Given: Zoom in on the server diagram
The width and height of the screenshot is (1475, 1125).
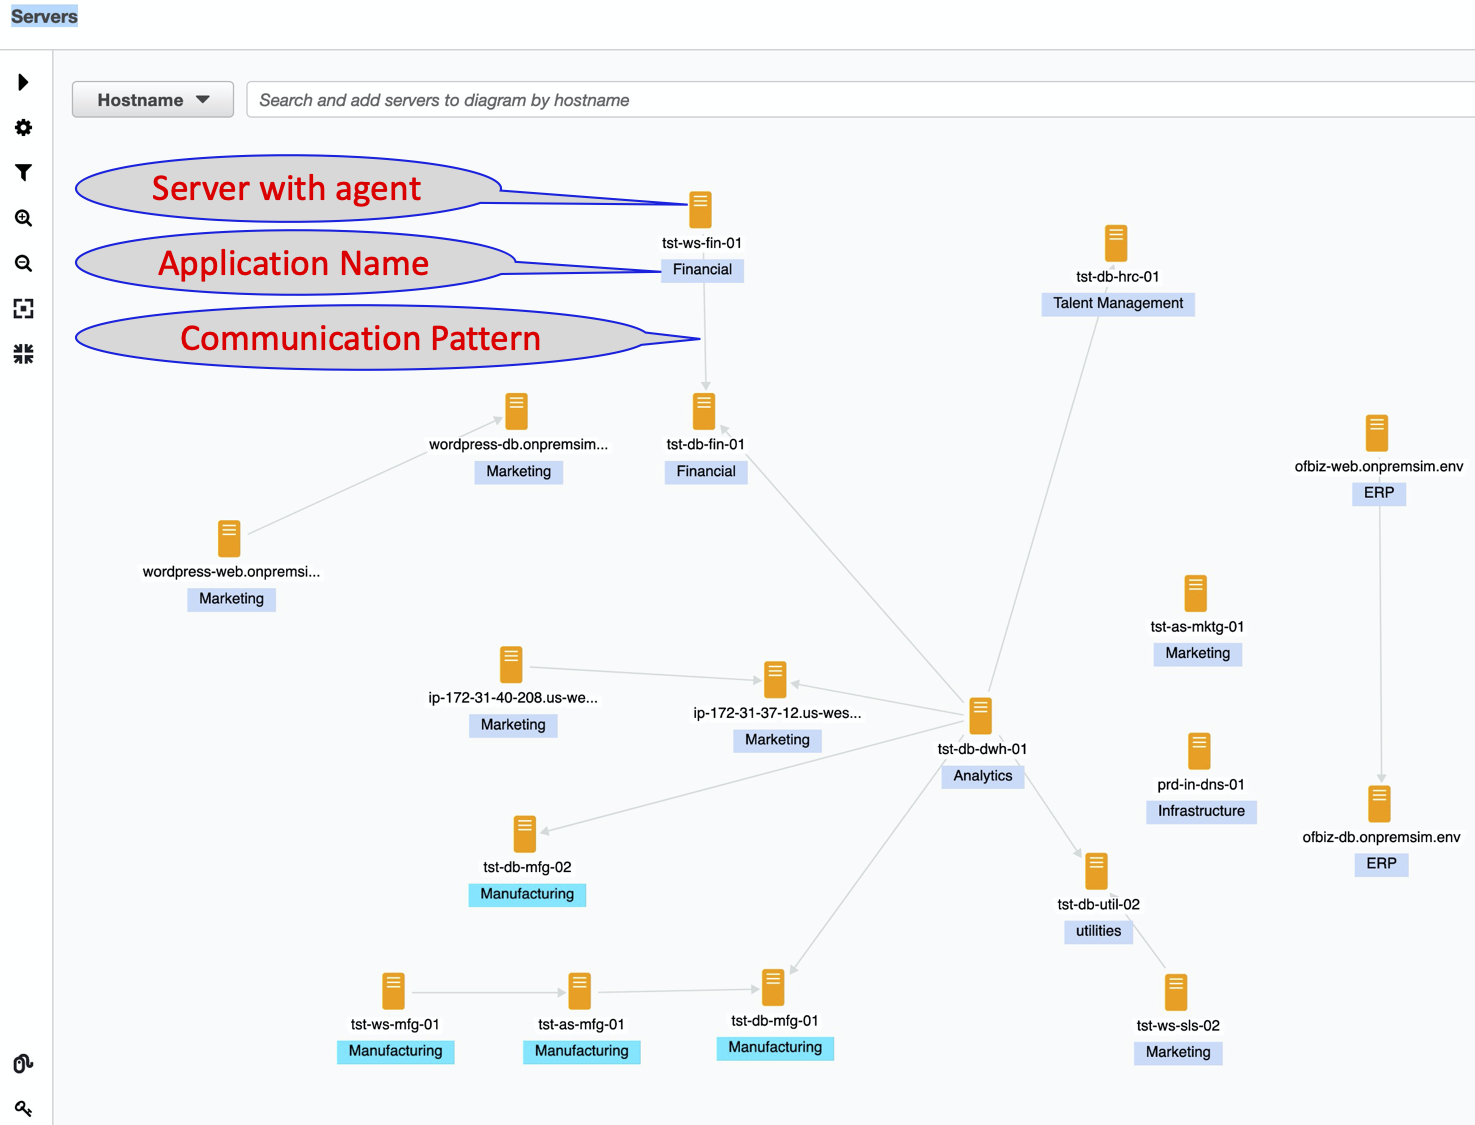Looking at the screenshot, I should pyautogui.click(x=23, y=218).
